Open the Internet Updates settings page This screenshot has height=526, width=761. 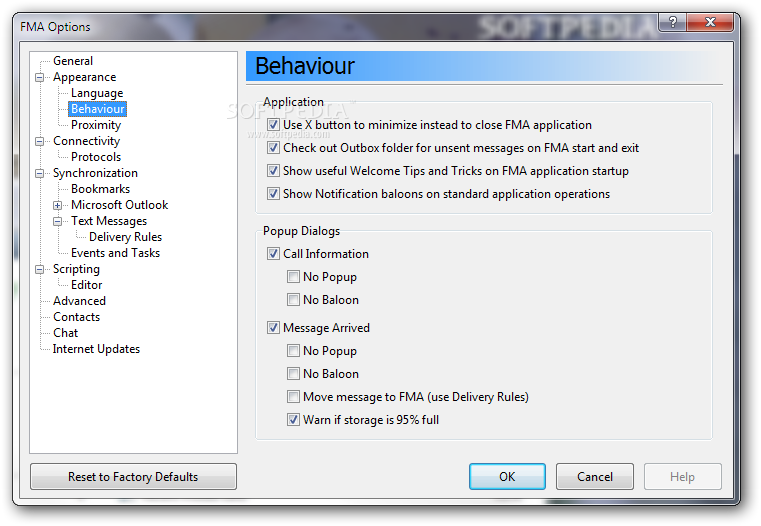[x=96, y=349]
